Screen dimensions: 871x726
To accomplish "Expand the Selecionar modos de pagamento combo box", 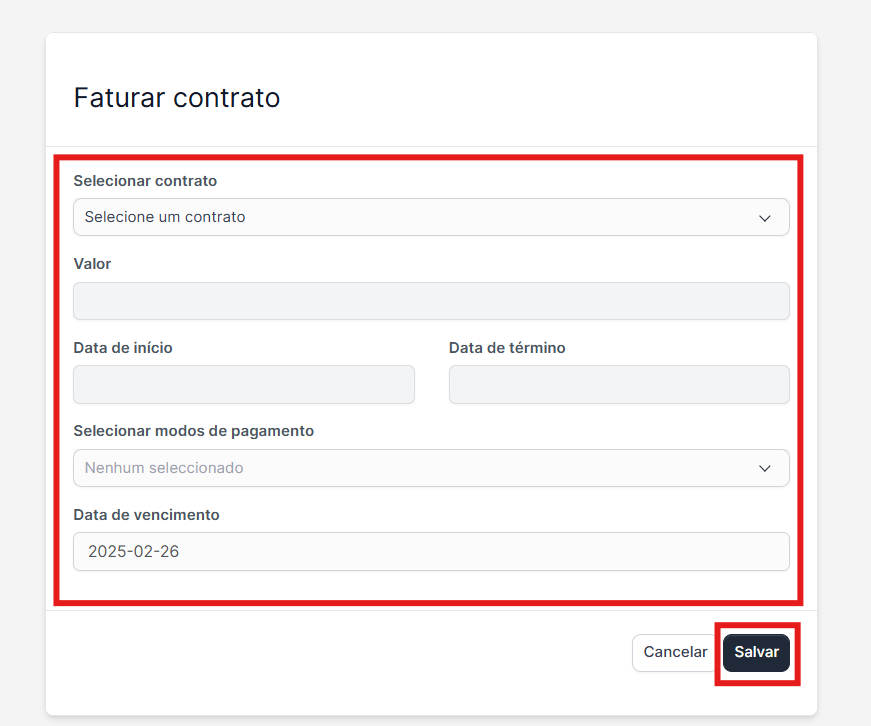I will click(431, 468).
